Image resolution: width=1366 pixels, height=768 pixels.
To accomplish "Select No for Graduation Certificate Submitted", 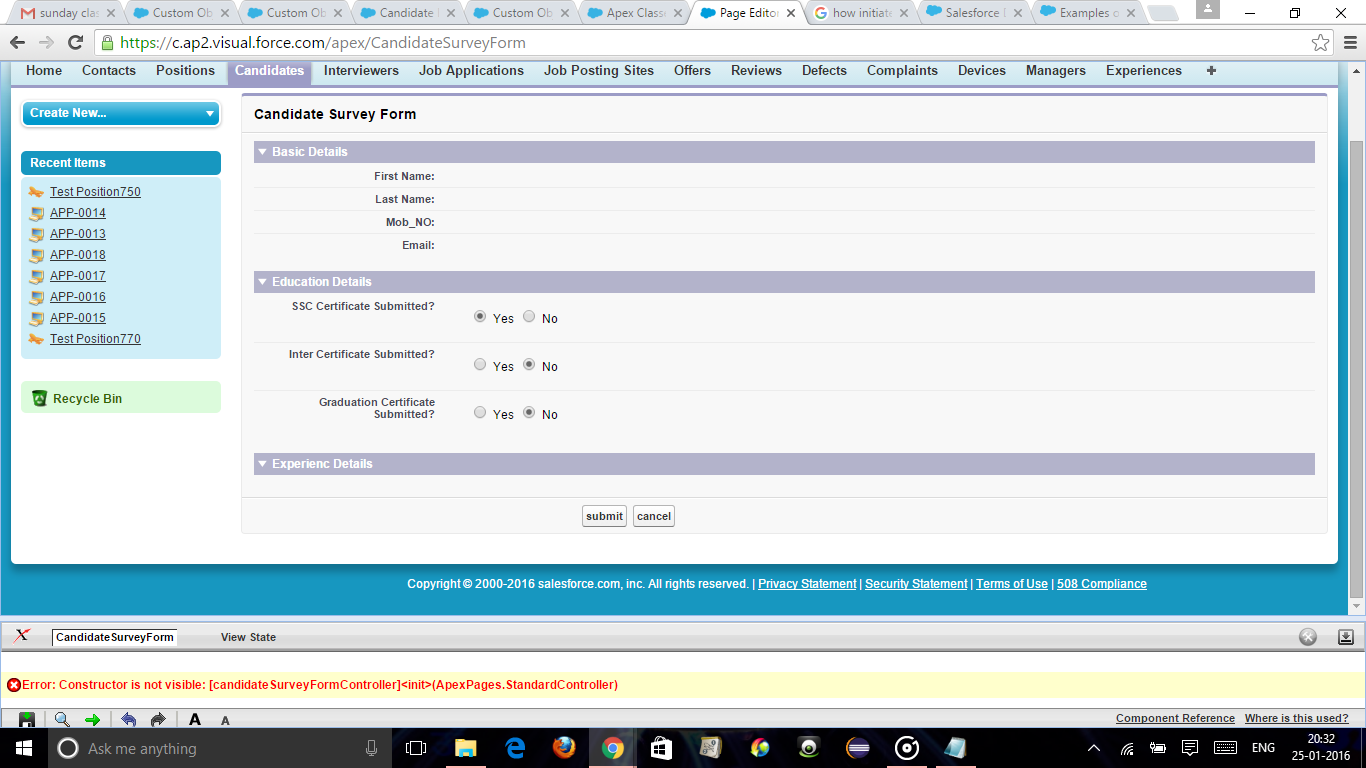I will pyautogui.click(x=529, y=412).
